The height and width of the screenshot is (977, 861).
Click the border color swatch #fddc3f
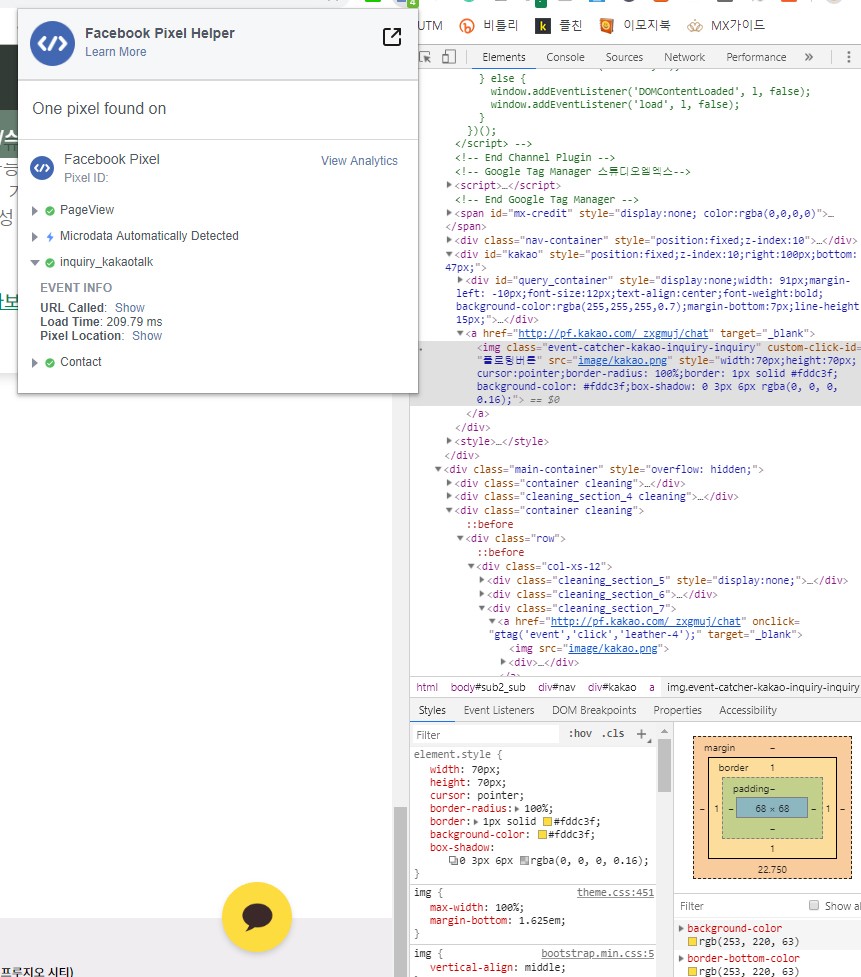pos(548,821)
